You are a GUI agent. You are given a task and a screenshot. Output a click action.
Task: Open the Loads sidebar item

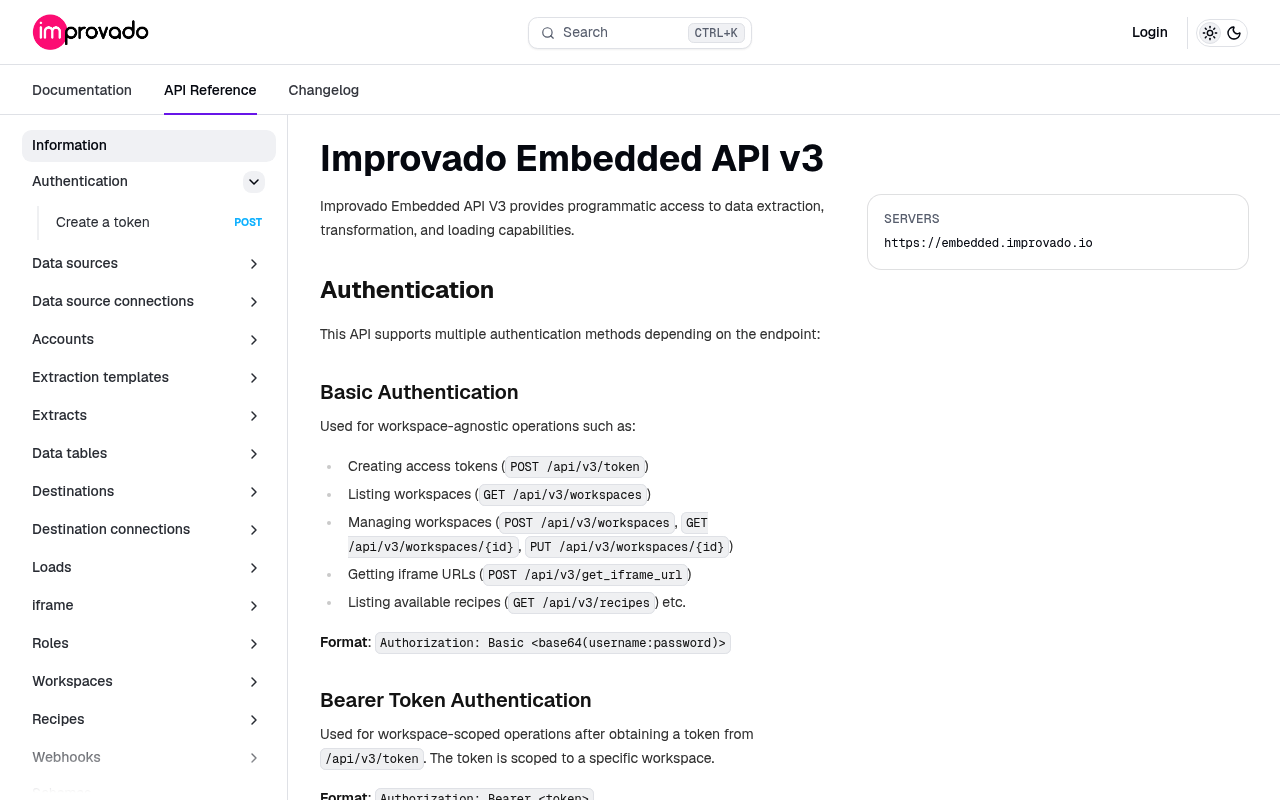pos(52,567)
